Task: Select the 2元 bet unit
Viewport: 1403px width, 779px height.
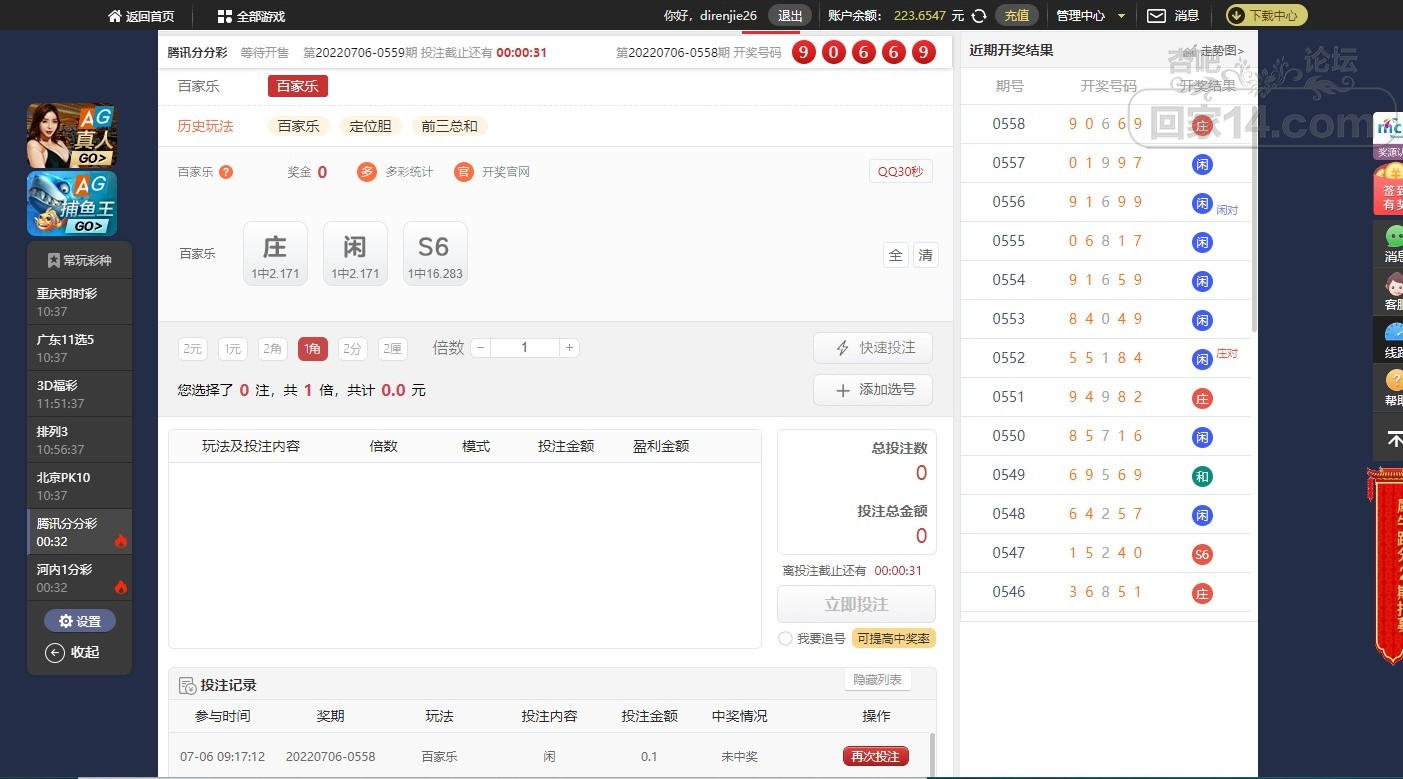Action: point(193,348)
